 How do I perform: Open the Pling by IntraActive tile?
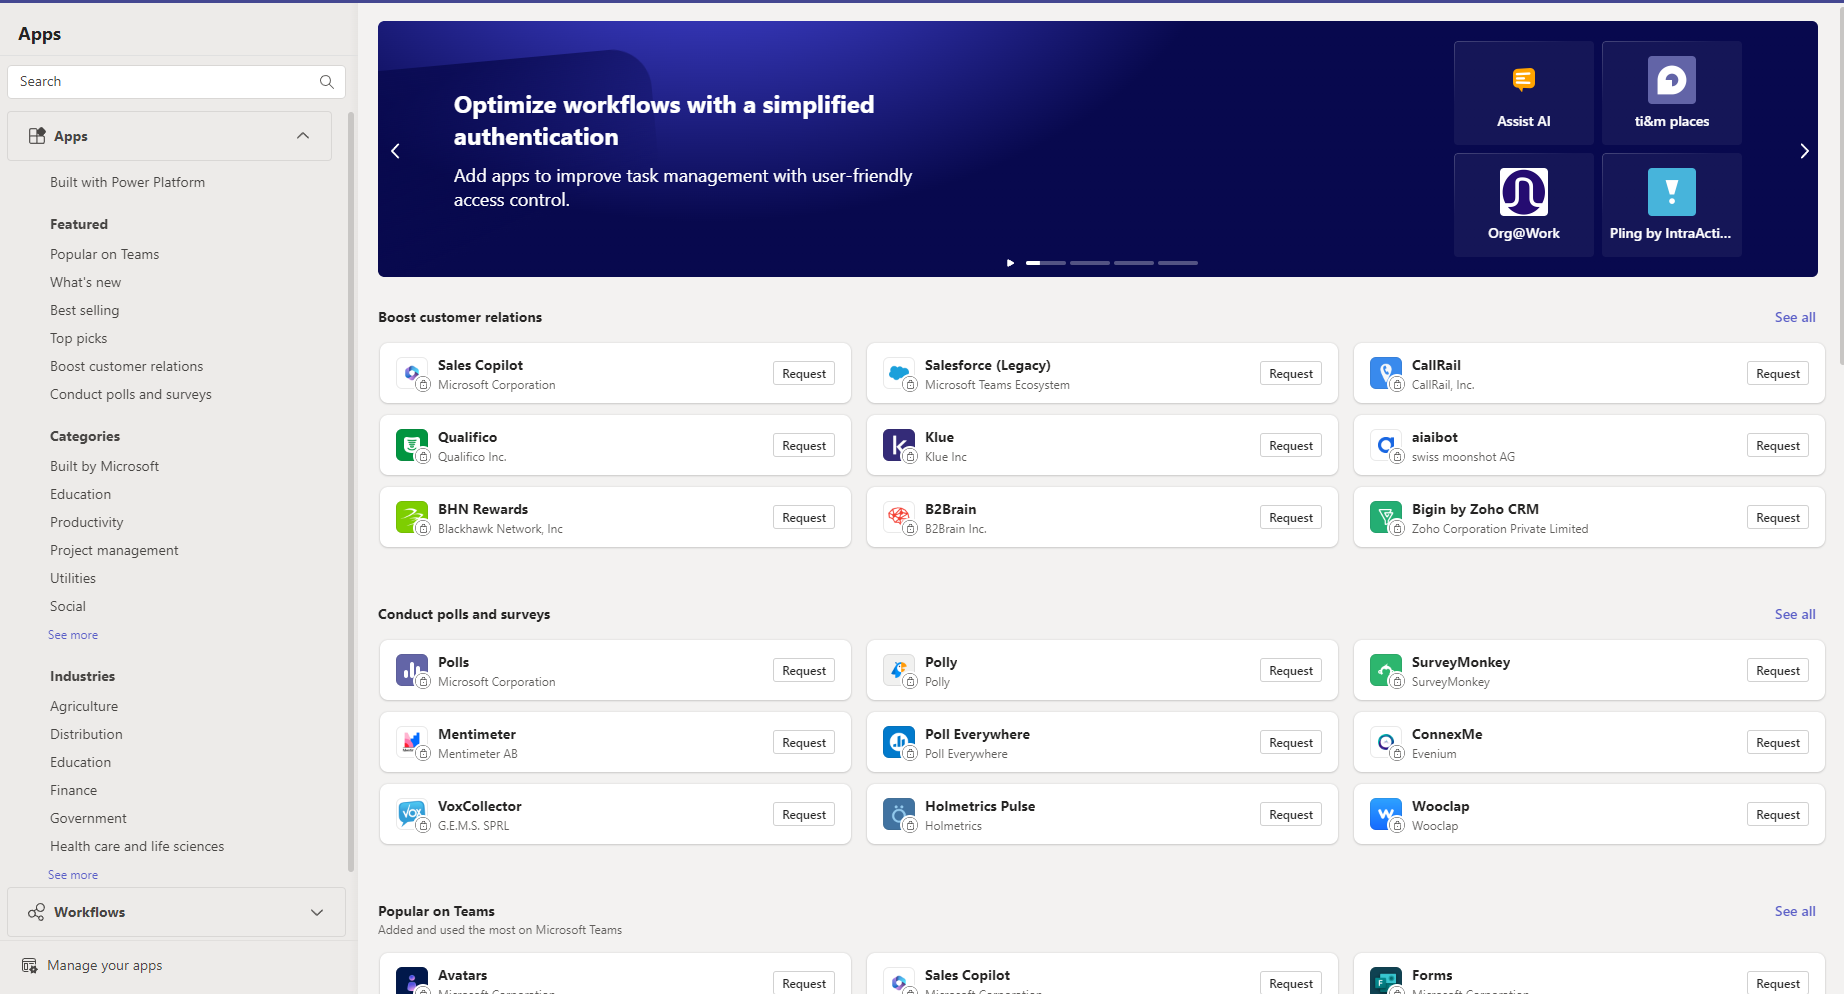click(1672, 205)
